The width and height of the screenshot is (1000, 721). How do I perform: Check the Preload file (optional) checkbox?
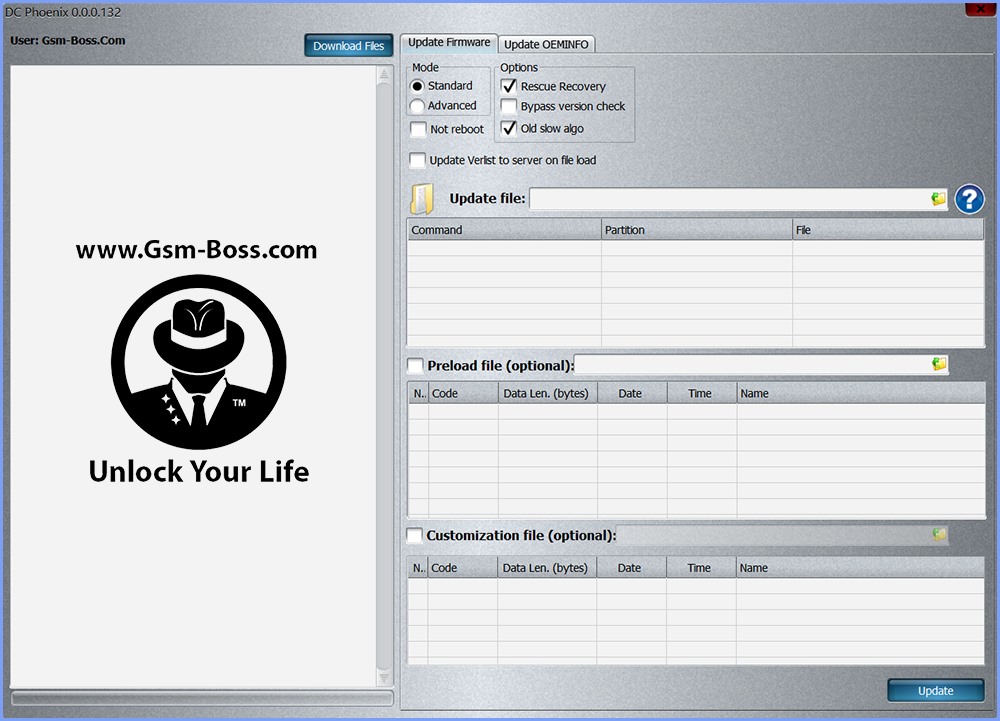[x=415, y=366]
